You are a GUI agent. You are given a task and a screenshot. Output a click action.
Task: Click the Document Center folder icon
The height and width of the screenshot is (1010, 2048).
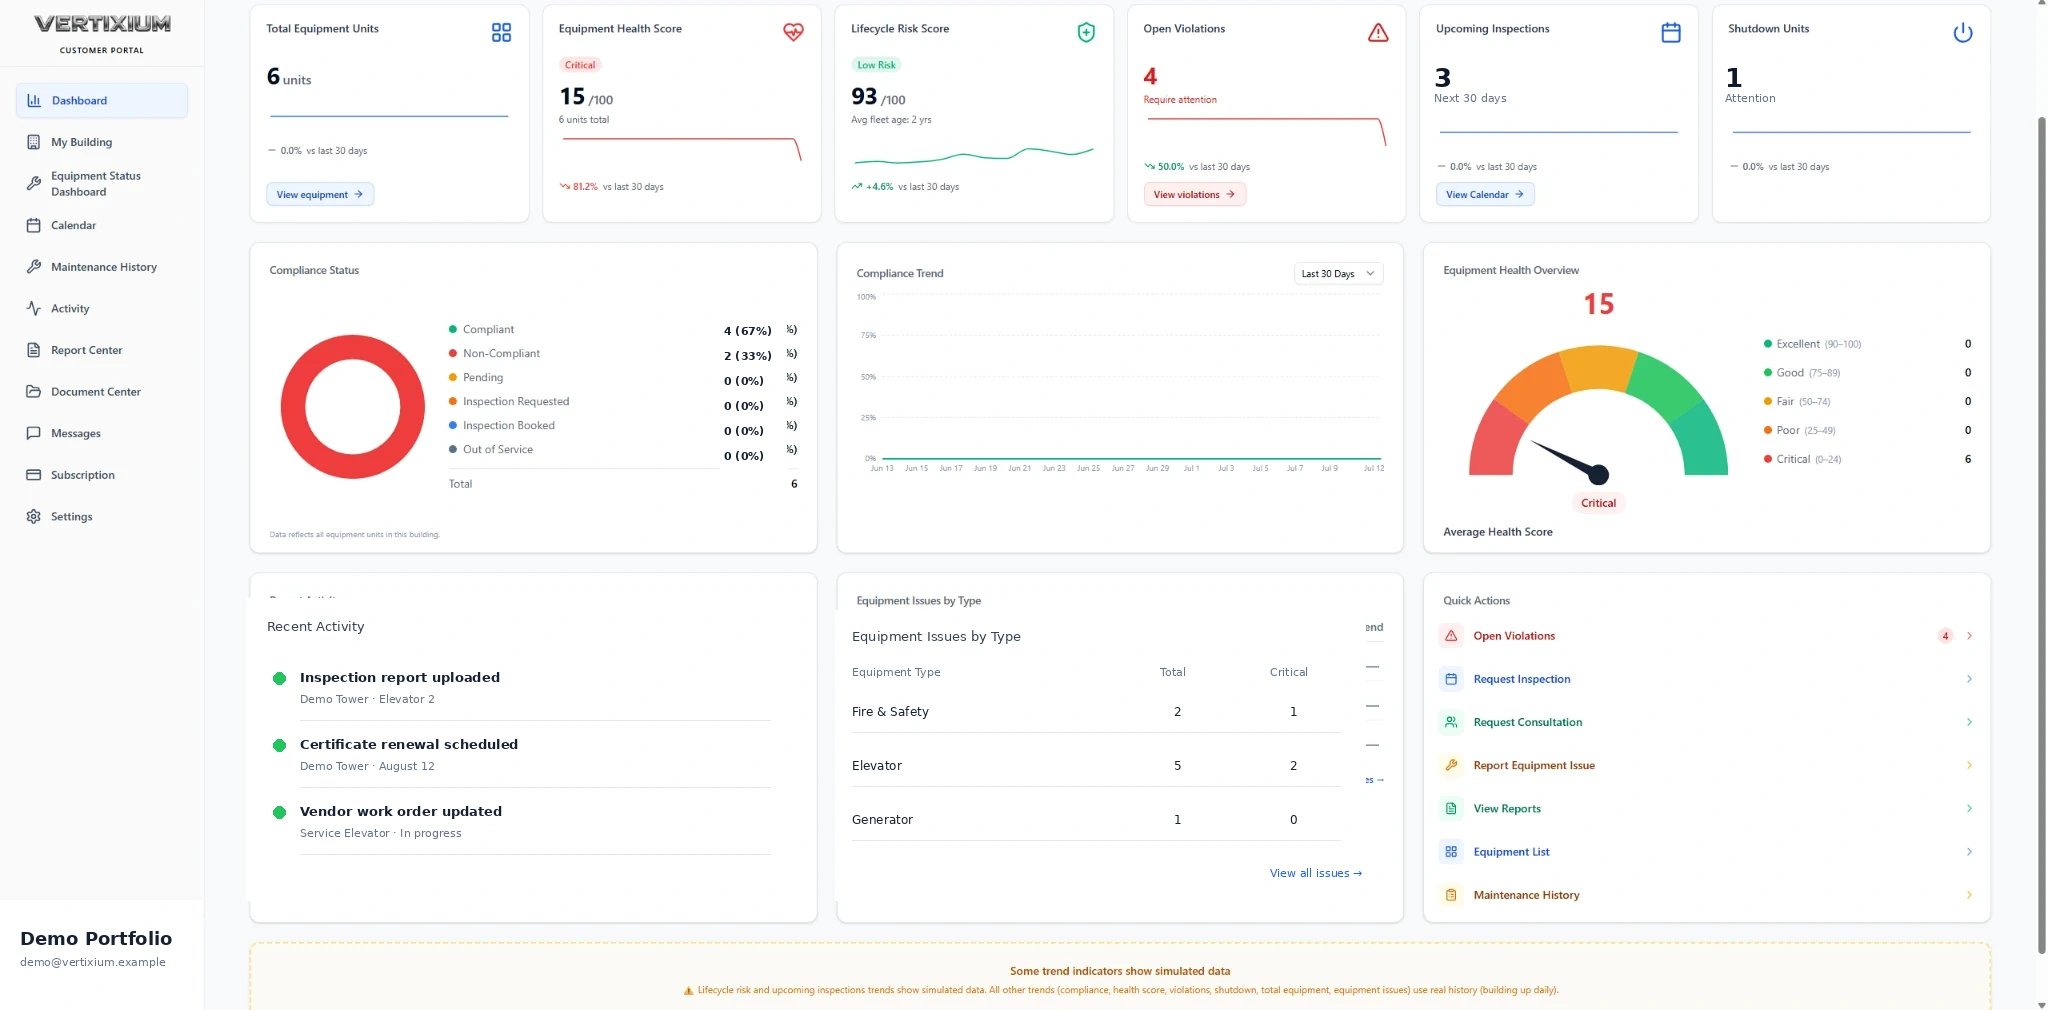[x=34, y=392]
